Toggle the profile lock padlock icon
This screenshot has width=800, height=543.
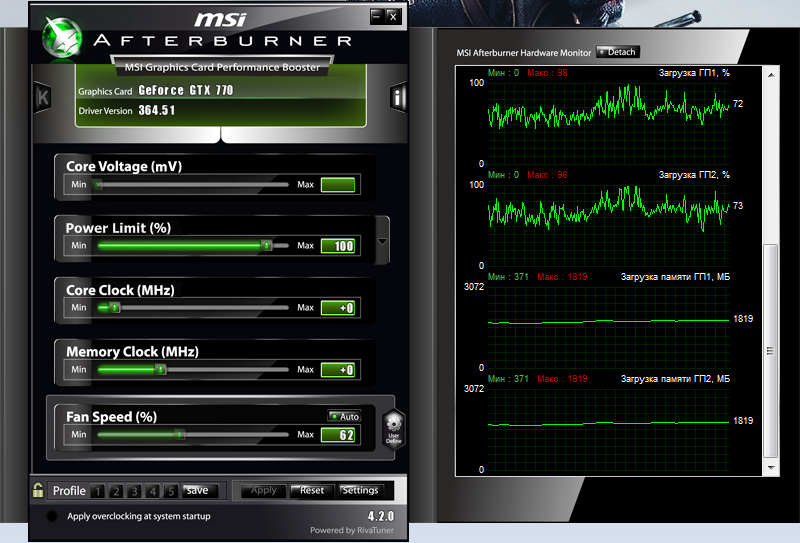click(38, 490)
